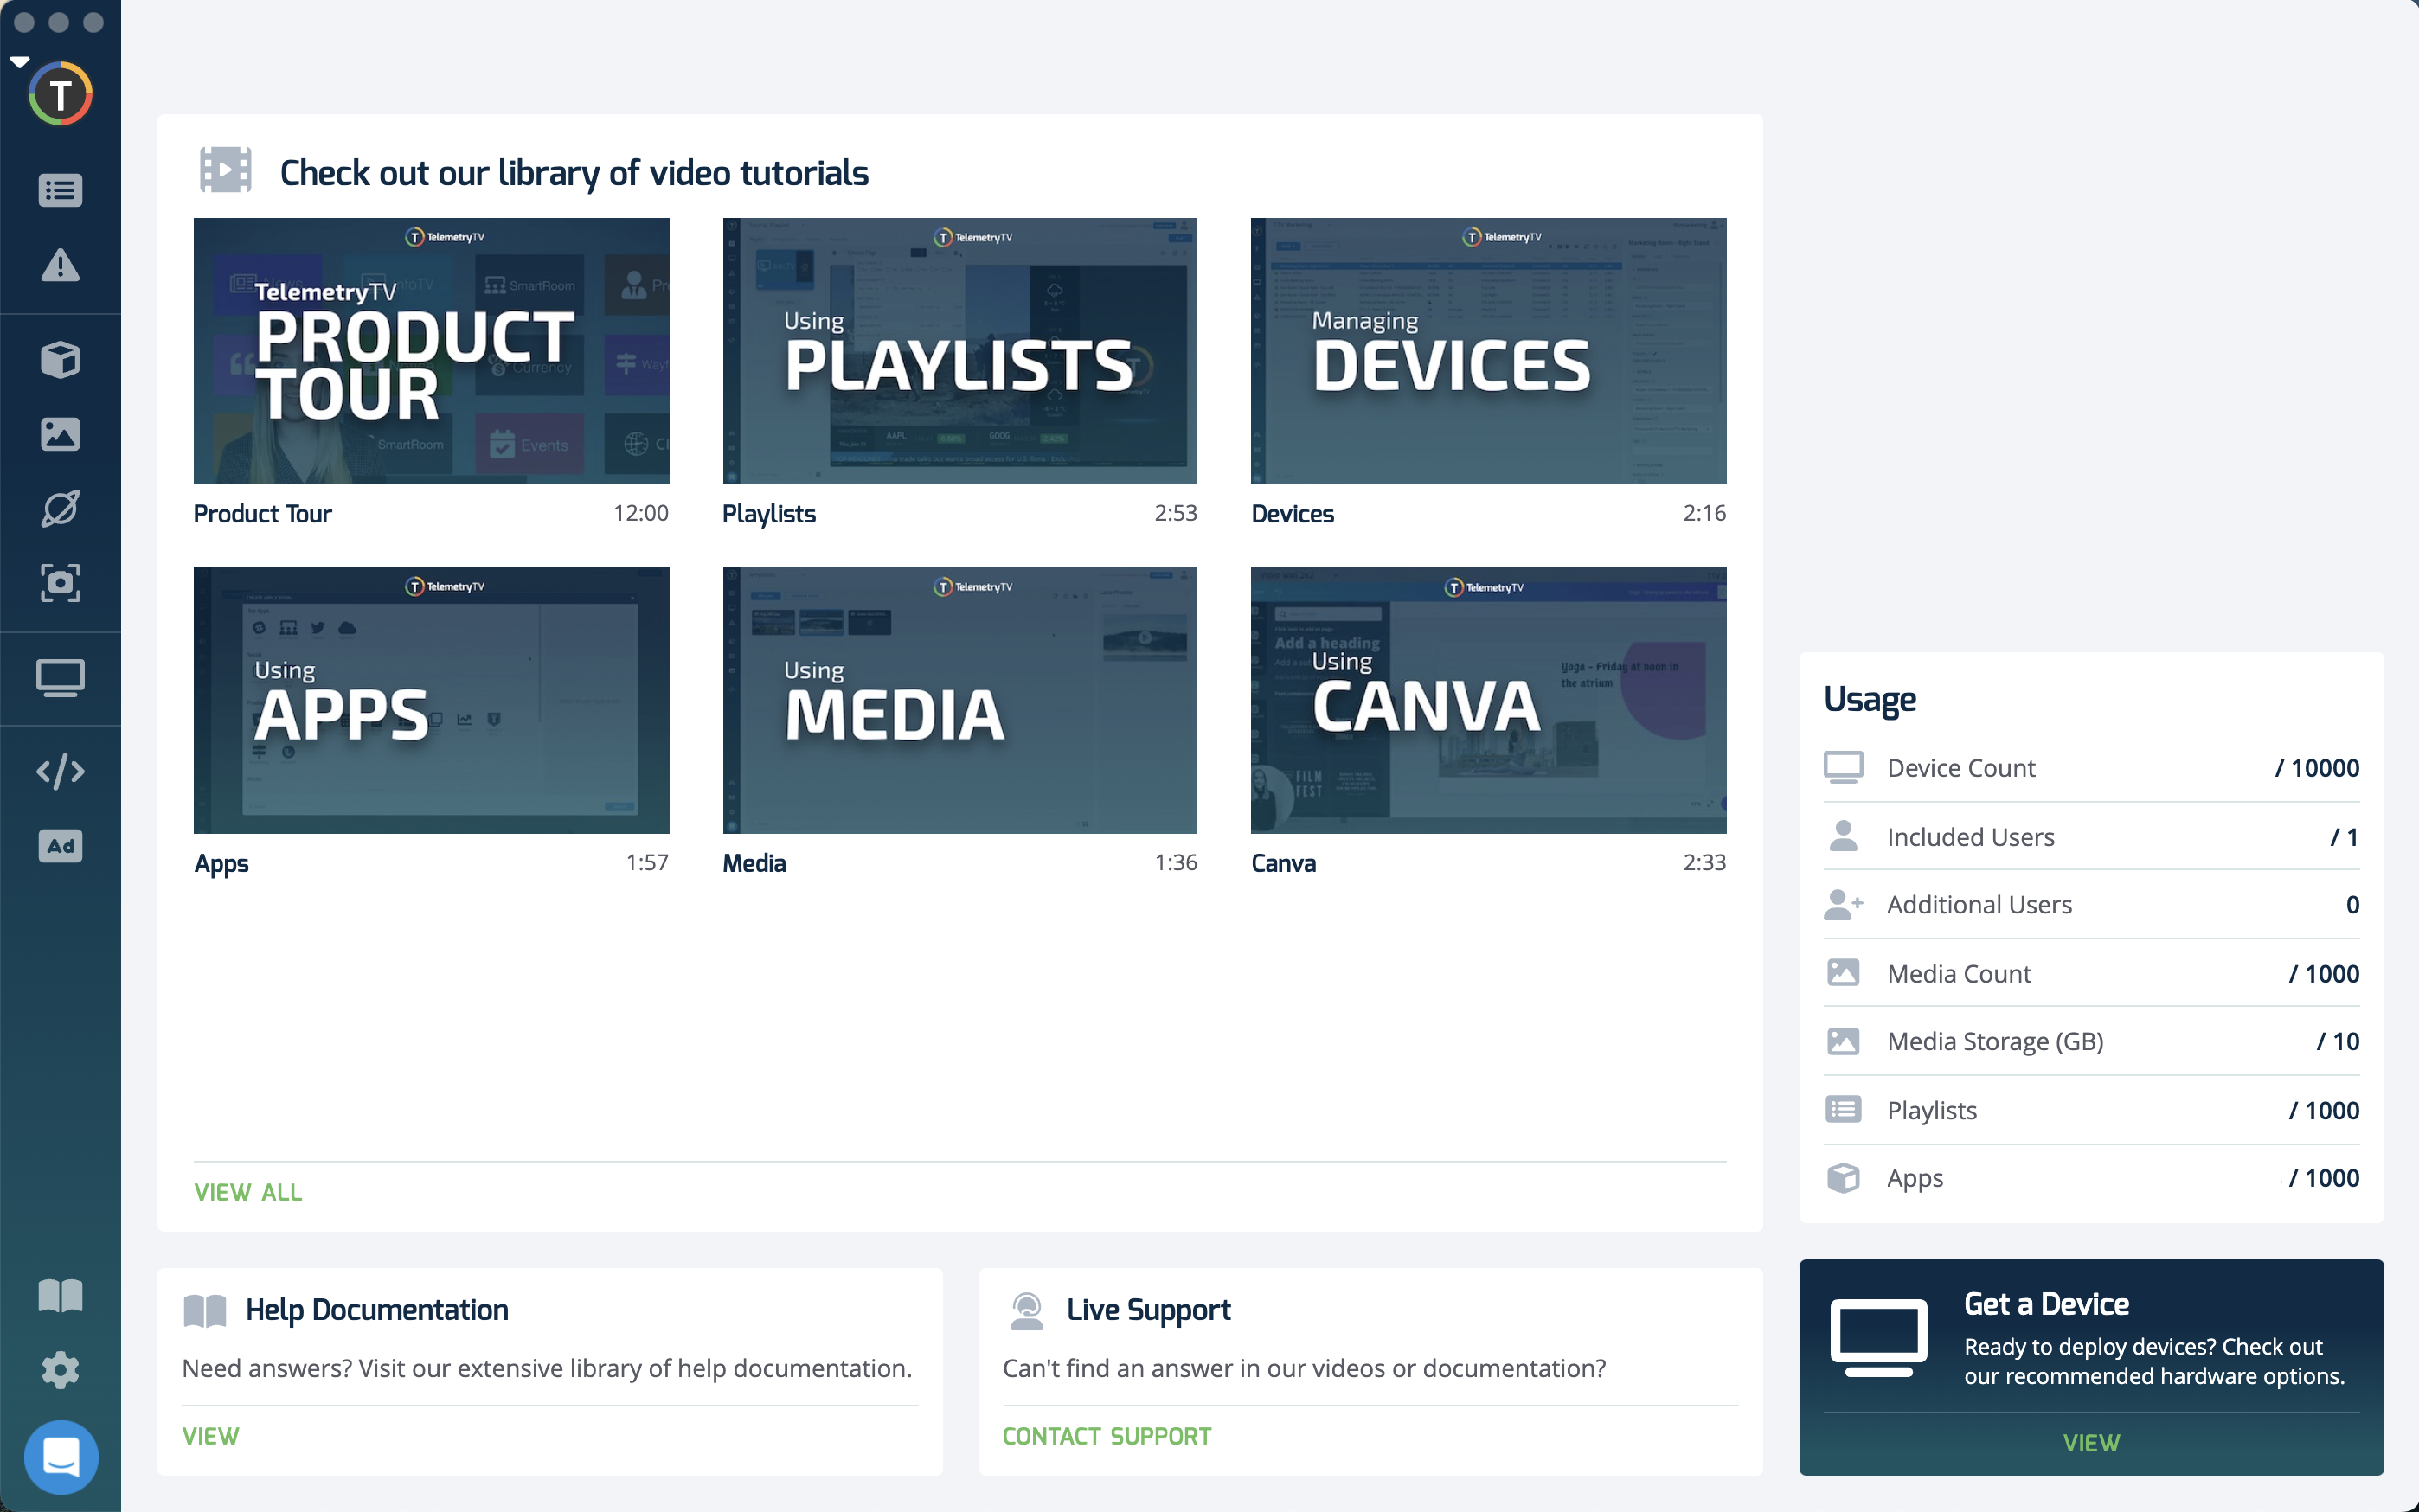Open the book documentation icon in sidebar
2419x1512 pixels.
click(60, 1295)
